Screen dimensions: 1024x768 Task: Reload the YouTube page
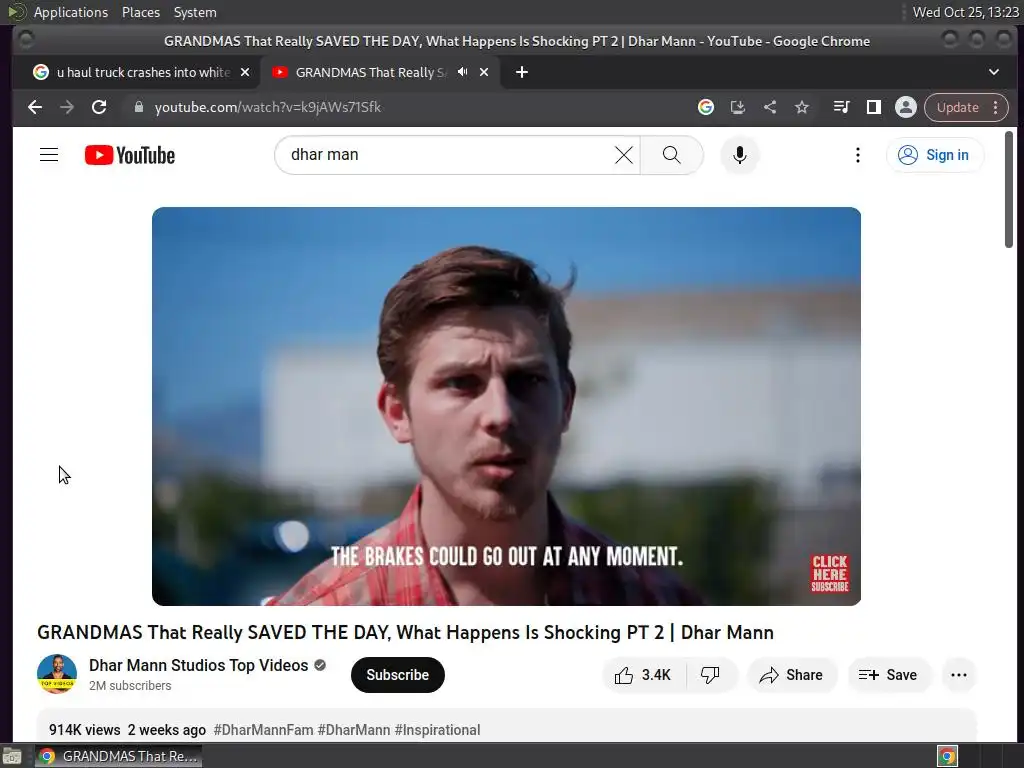coord(99,107)
